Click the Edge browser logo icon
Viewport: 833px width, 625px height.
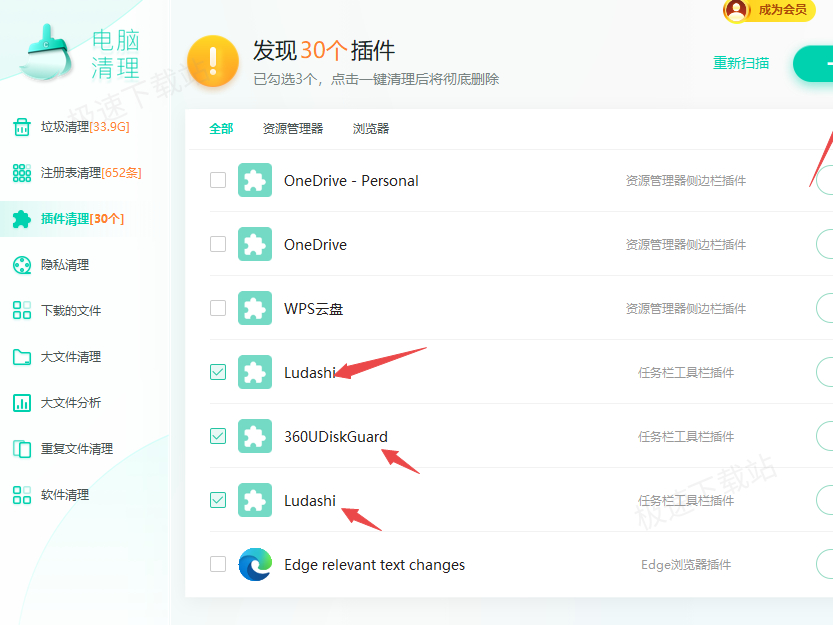tap(255, 564)
